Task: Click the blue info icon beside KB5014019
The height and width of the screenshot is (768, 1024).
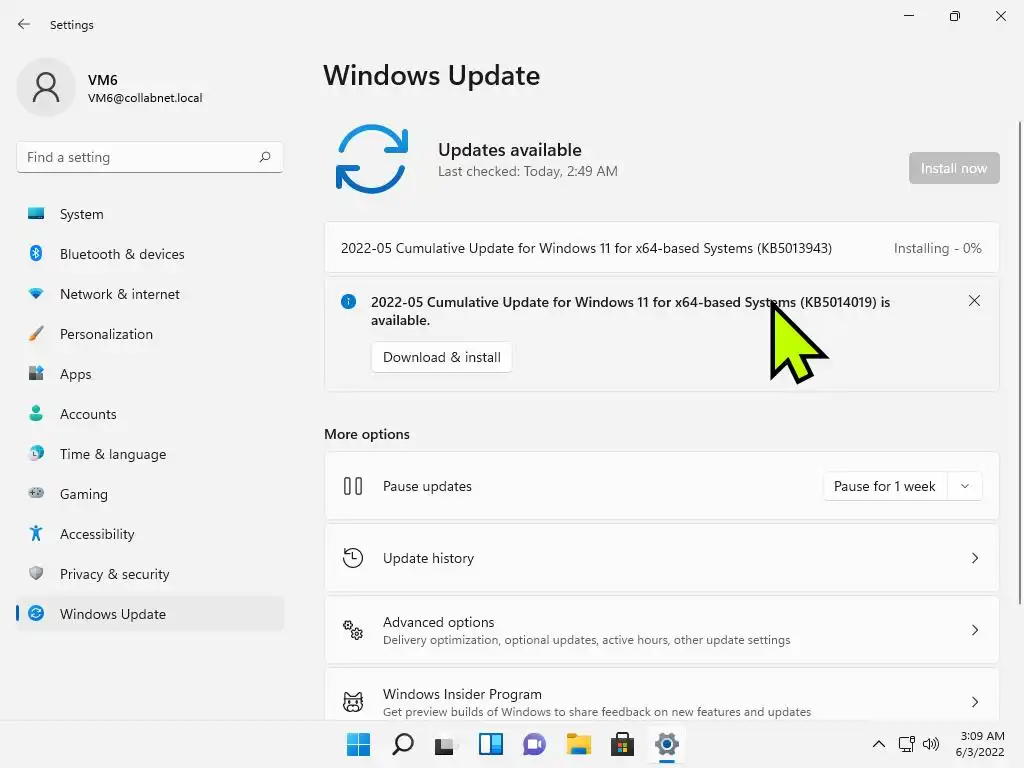Action: (x=348, y=302)
